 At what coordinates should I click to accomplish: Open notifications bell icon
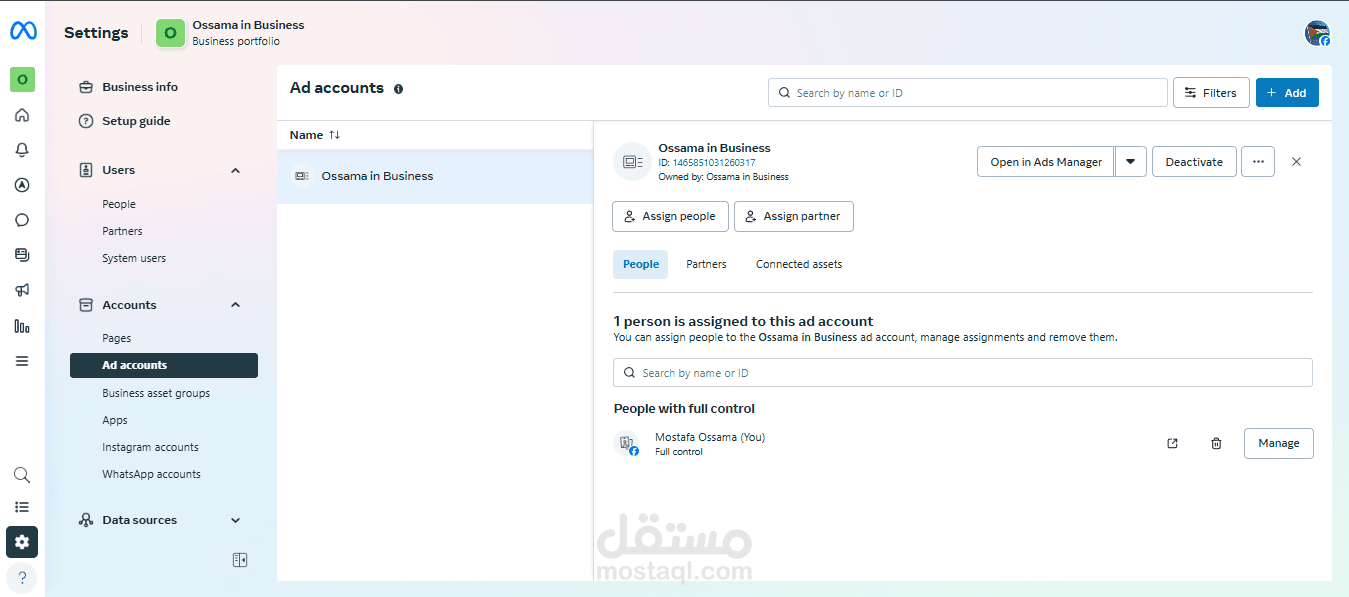(x=22, y=150)
